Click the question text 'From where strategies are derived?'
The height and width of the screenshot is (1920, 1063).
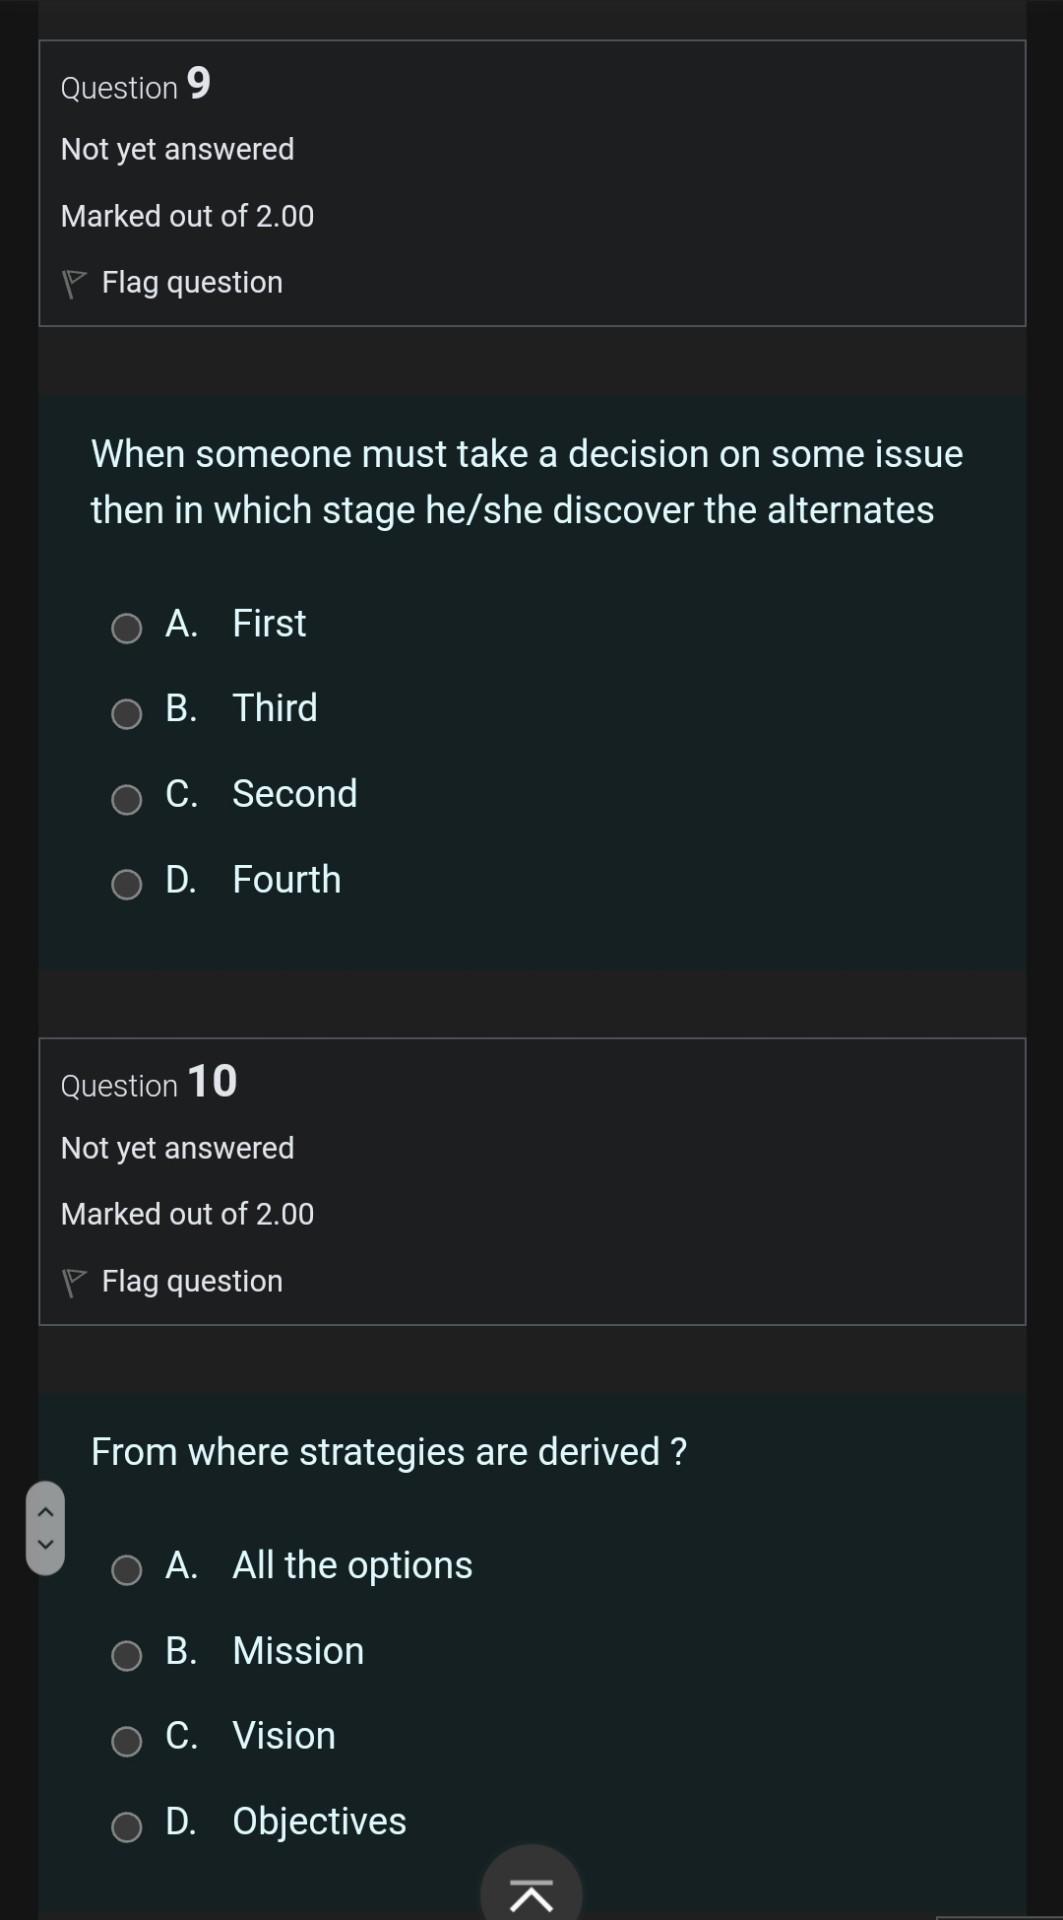388,1451
